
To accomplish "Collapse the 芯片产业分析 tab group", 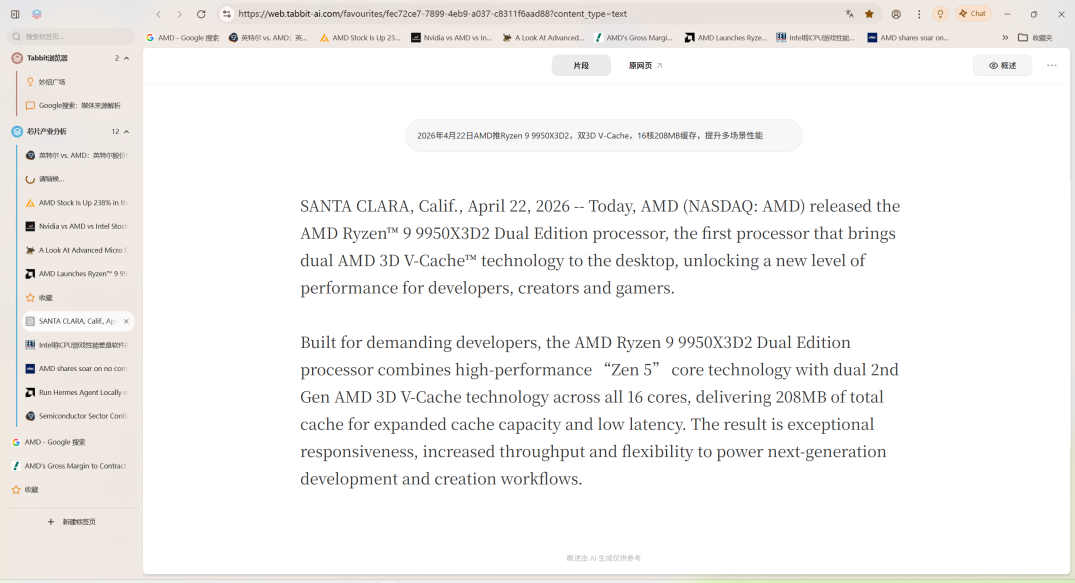I will tap(126, 131).
